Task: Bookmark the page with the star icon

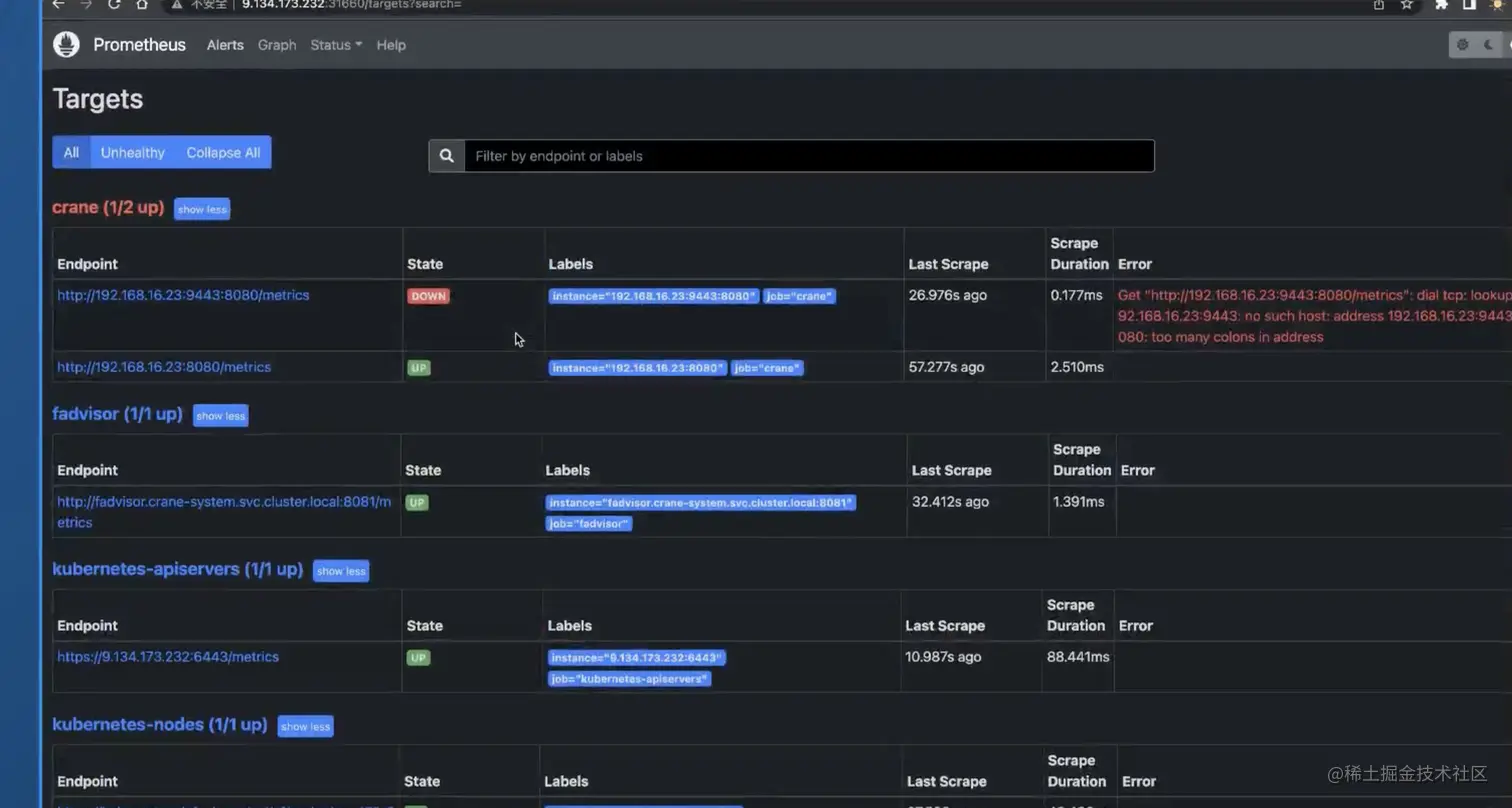Action: pos(1407,4)
